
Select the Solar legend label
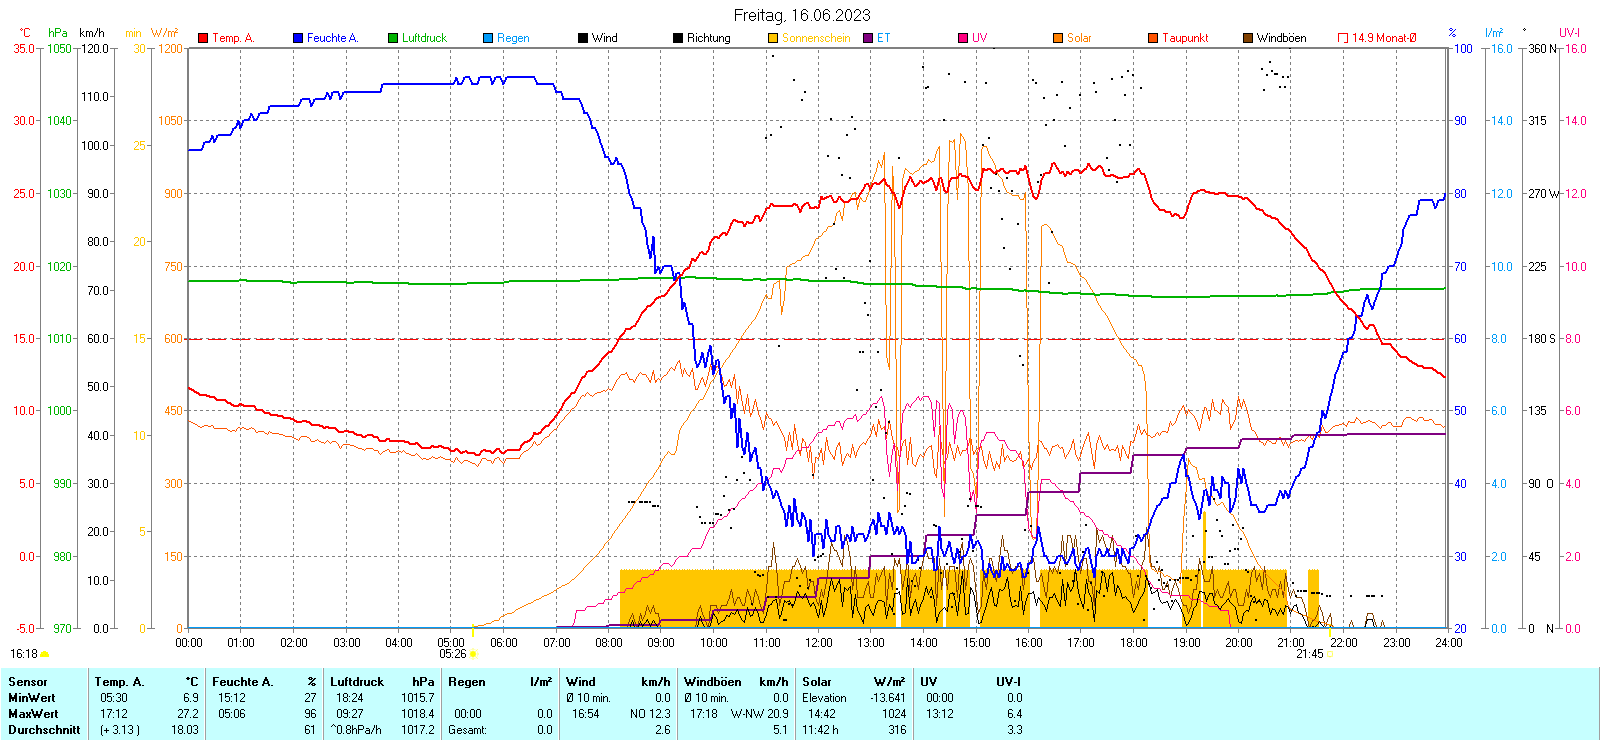1079,38
